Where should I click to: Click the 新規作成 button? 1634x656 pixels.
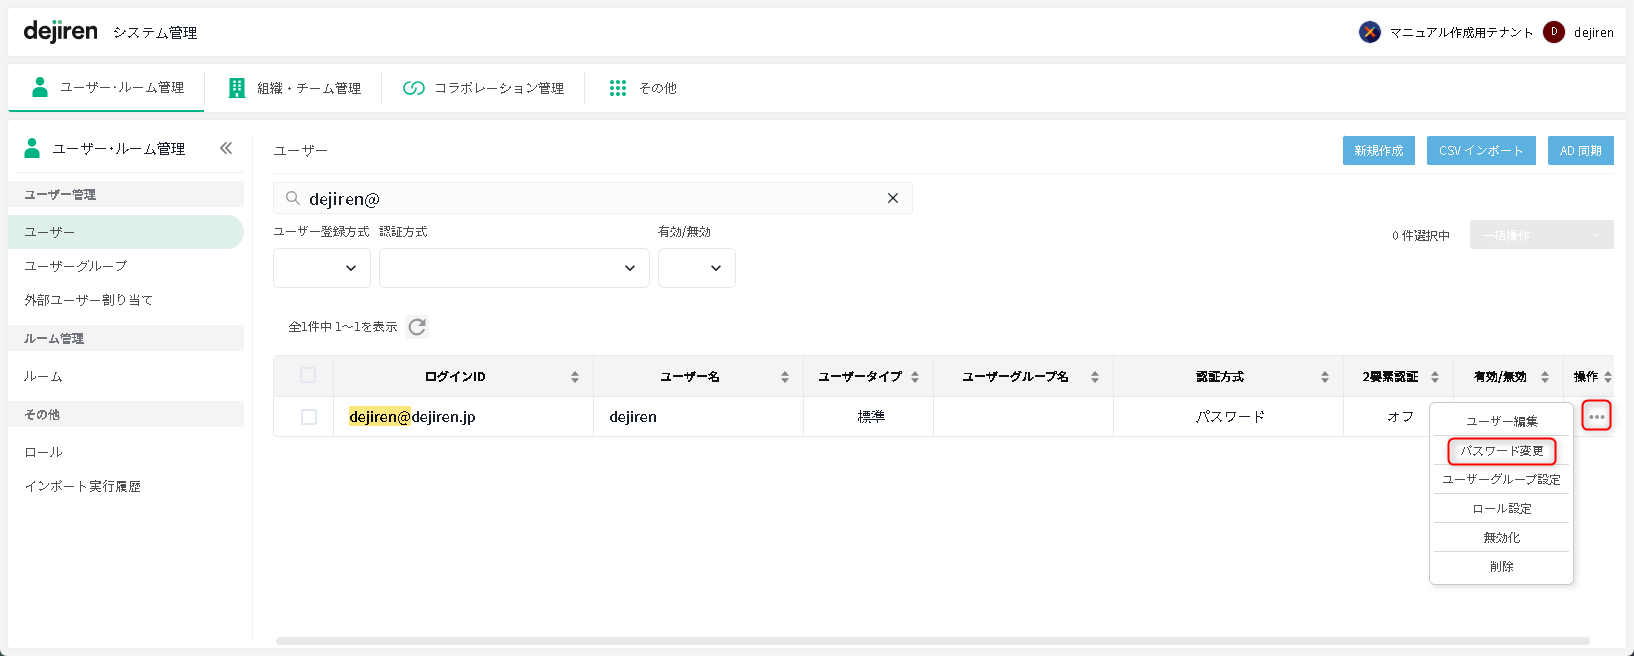click(1378, 151)
